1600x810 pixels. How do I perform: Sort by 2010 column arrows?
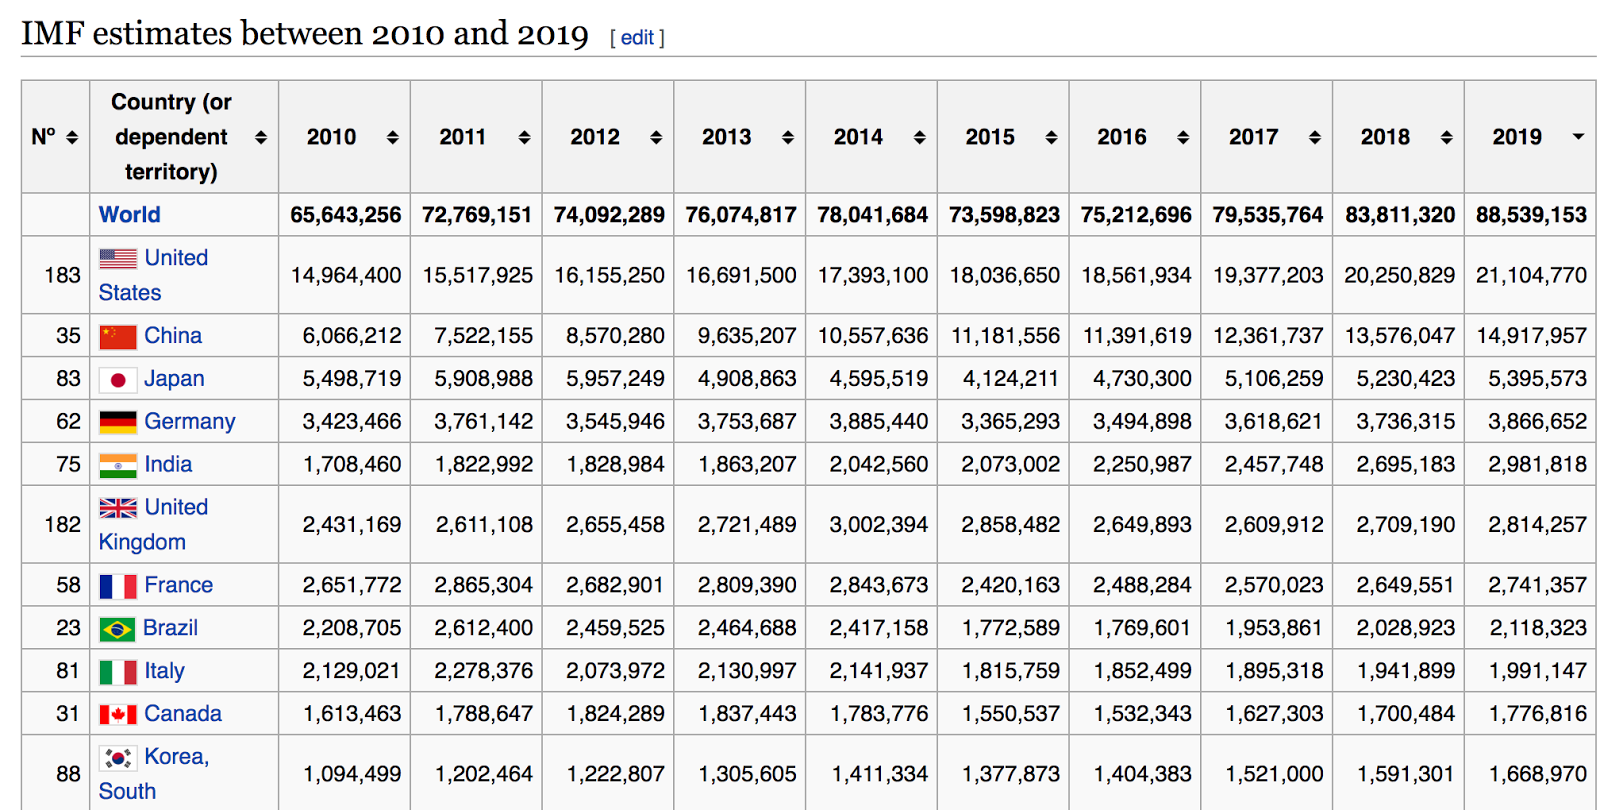point(393,137)
